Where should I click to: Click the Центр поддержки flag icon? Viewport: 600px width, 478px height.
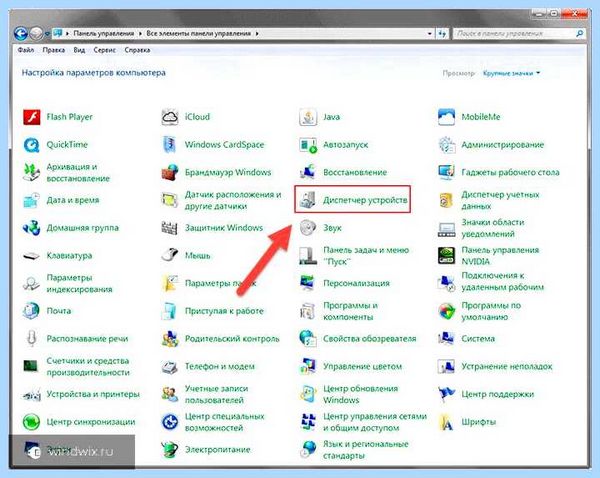pyautogui.click(x=447, y=394)
